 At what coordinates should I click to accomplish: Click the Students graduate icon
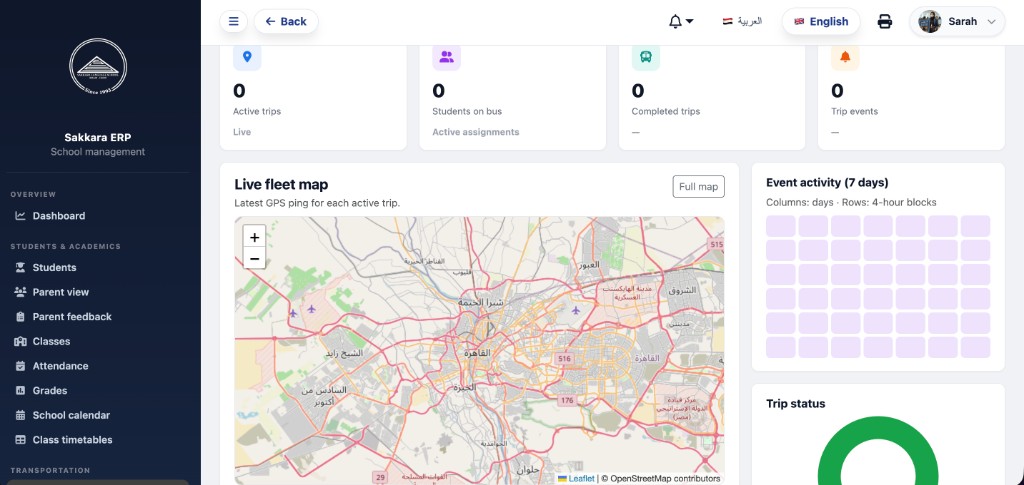20,268
